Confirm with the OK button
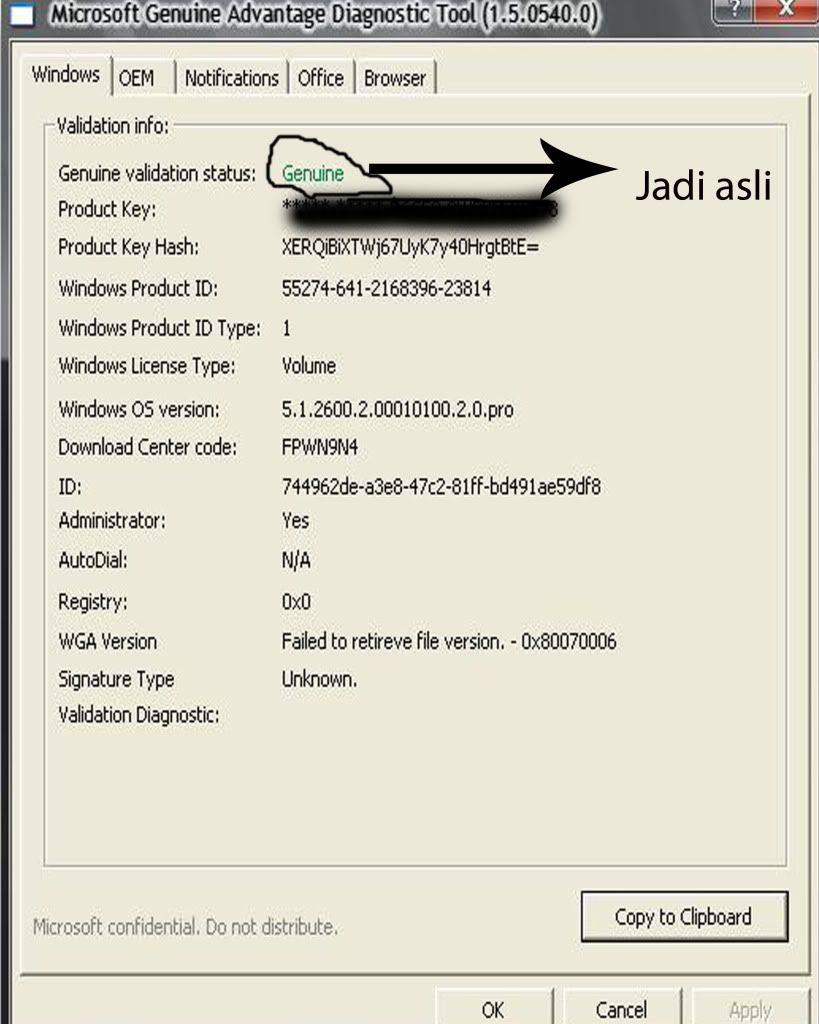Screen dimensions: 819x1024 [494, 1008]
